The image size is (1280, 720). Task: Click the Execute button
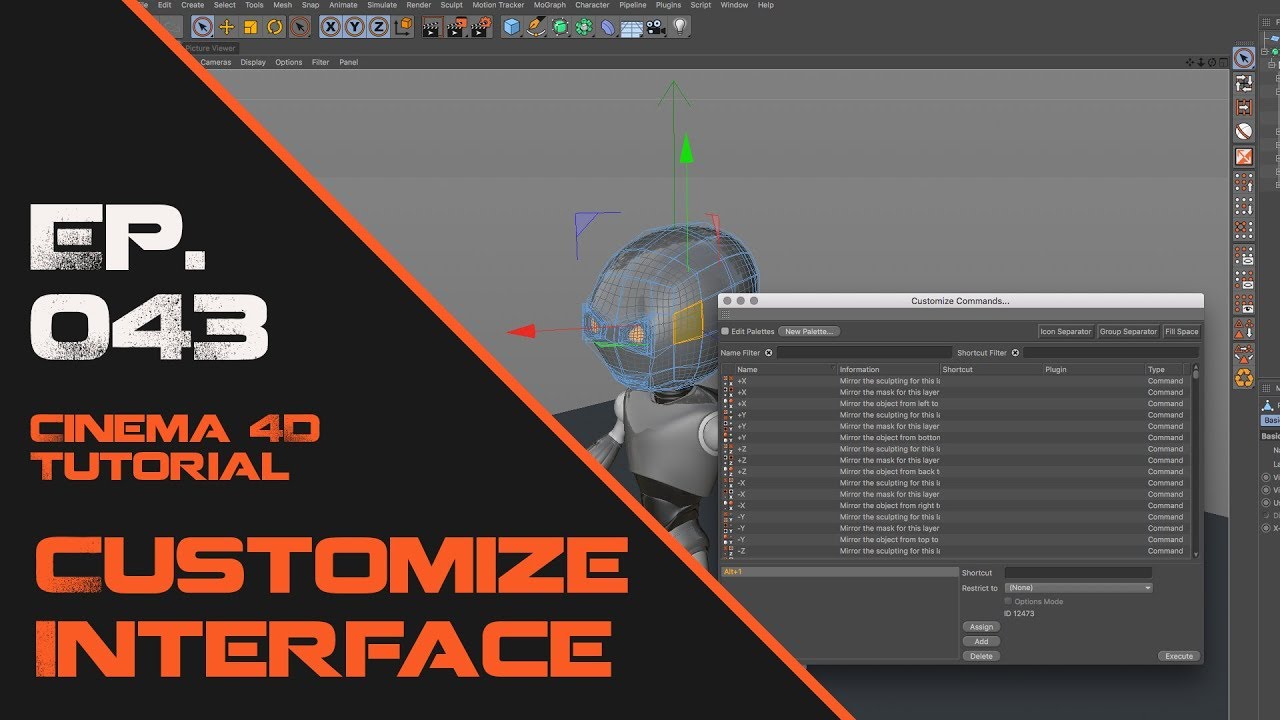pos(1179,657)
